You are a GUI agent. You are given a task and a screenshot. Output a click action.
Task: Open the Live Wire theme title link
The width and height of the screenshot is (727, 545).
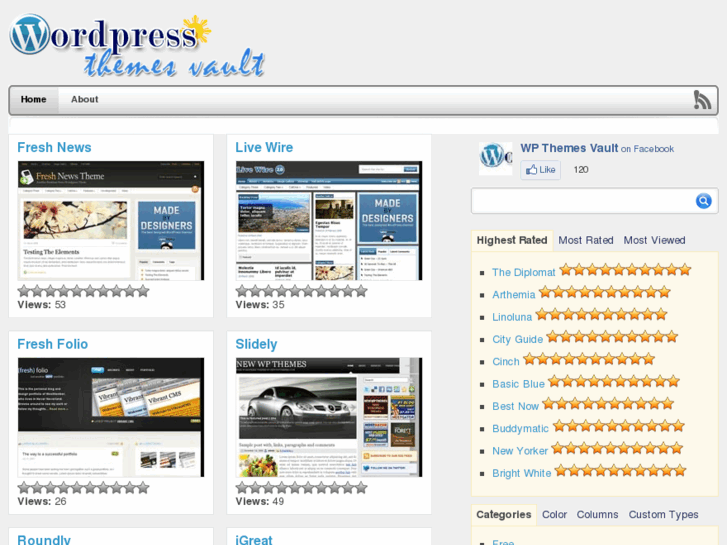click(x=264, y=147)
